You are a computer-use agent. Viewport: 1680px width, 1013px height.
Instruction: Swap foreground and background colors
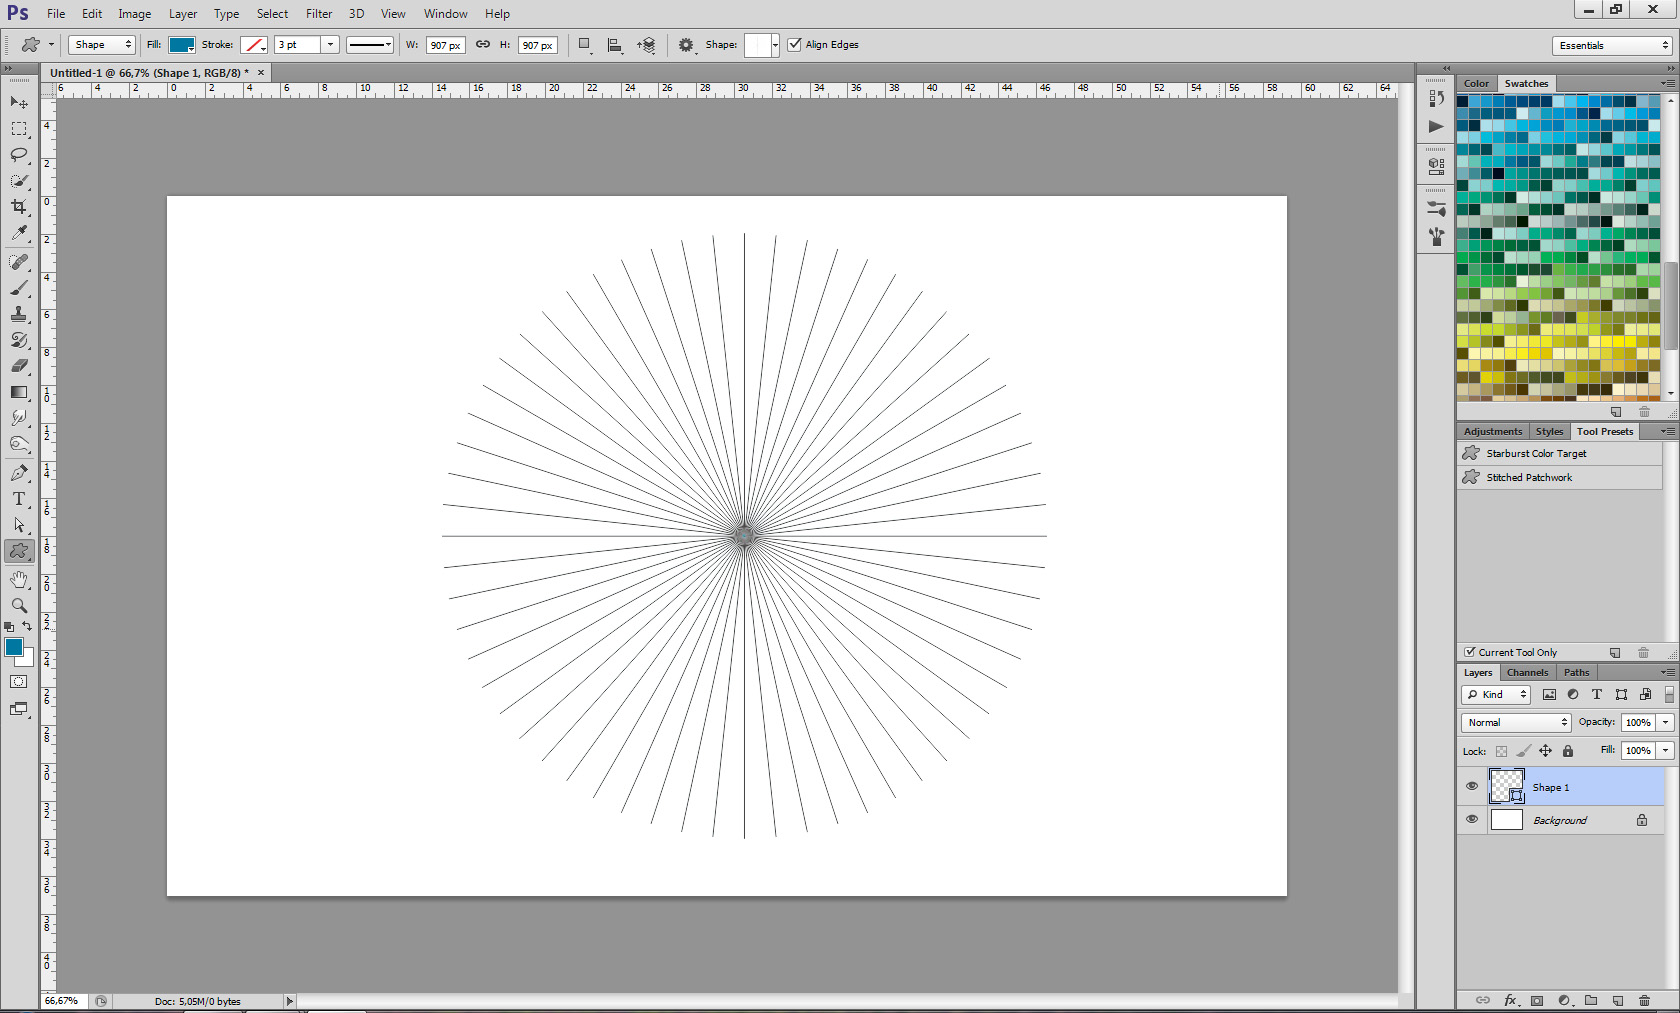click(27, 627)
